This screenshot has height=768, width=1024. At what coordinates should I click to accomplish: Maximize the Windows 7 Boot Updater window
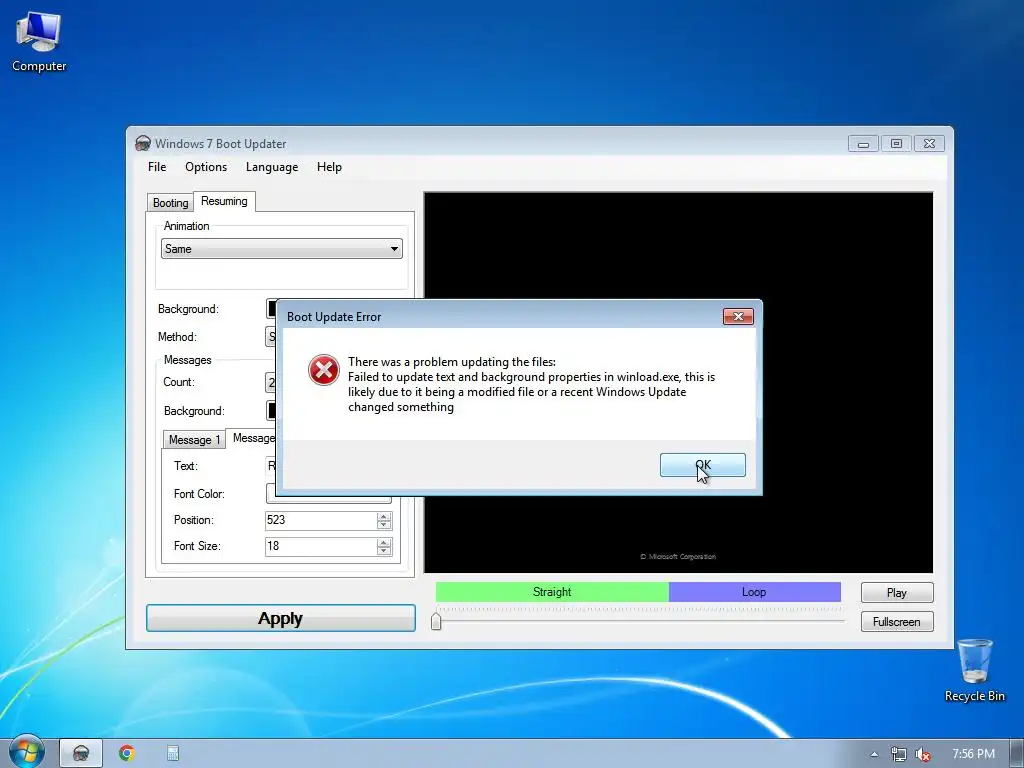(x=896, y=144)
